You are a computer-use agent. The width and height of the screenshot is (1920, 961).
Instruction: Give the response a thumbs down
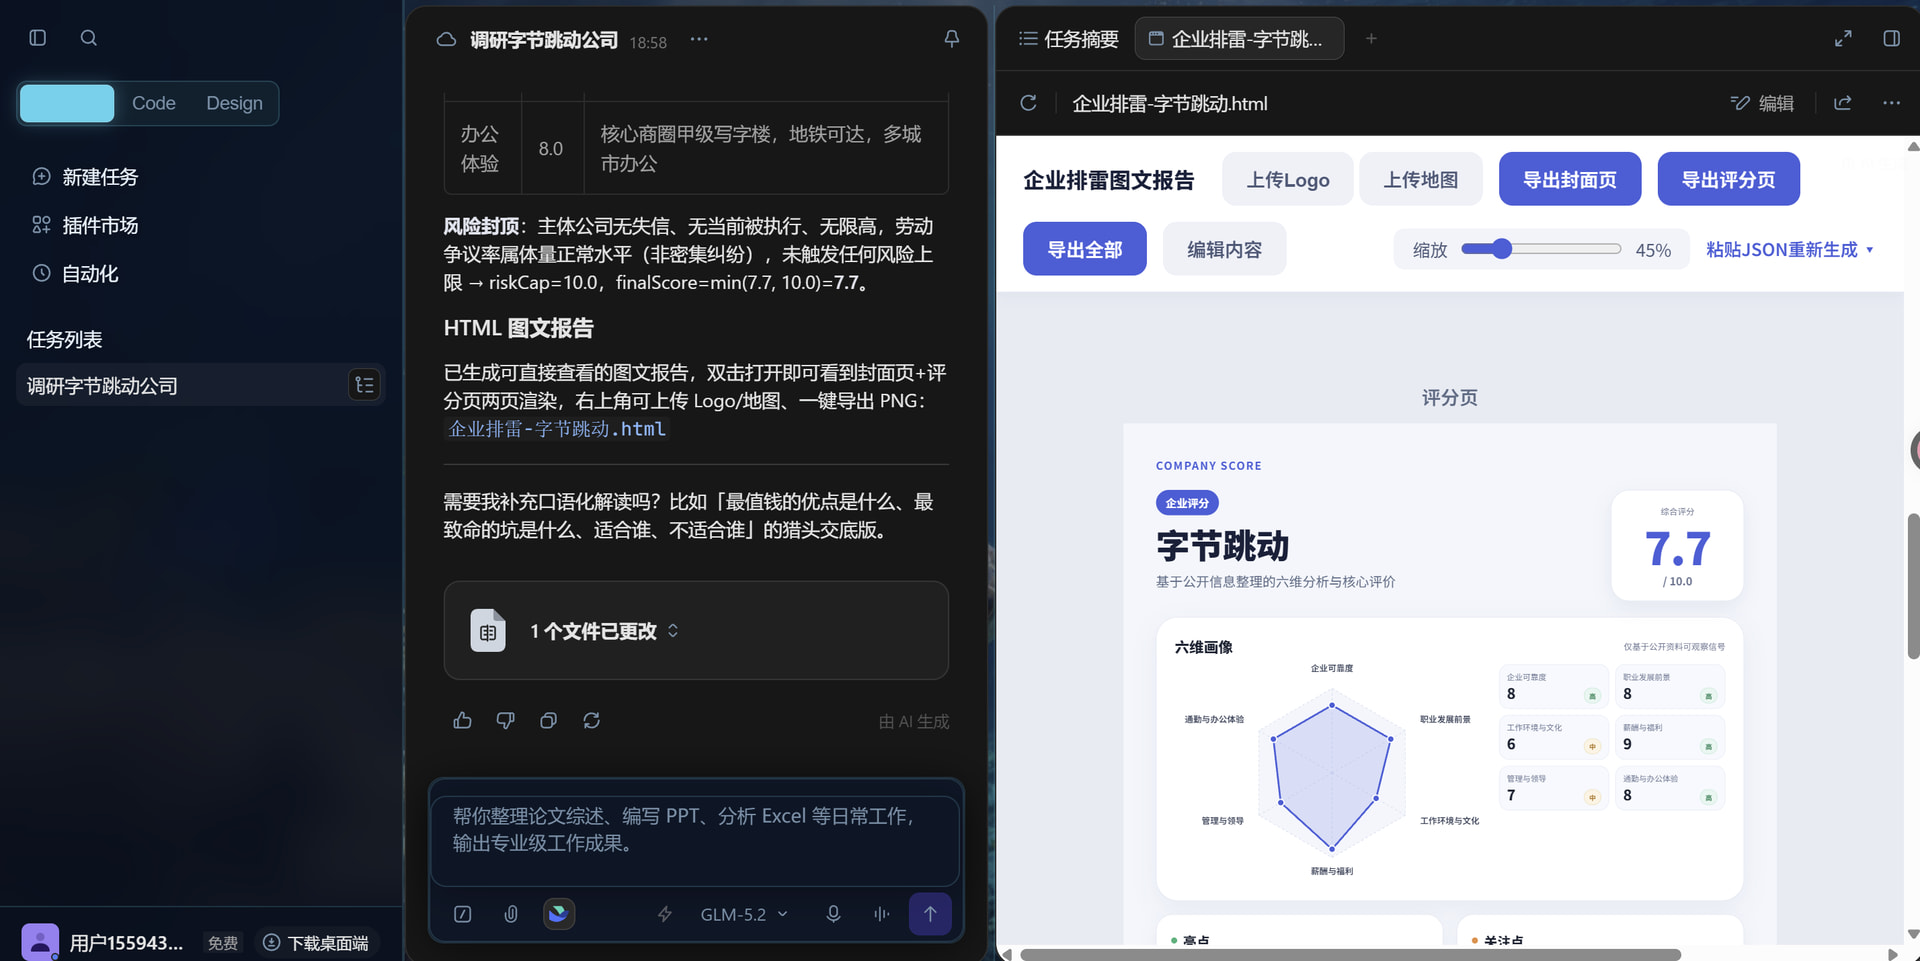[x=505, y=720]
